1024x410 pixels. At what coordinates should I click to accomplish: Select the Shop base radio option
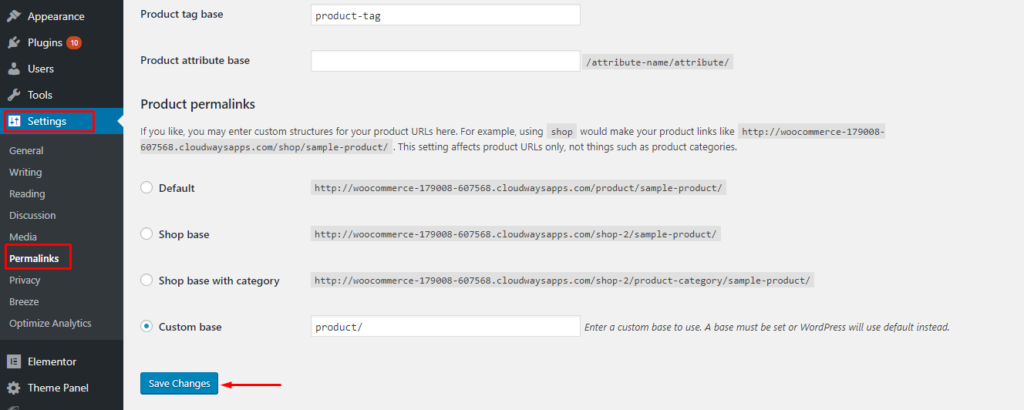(147, 234)
